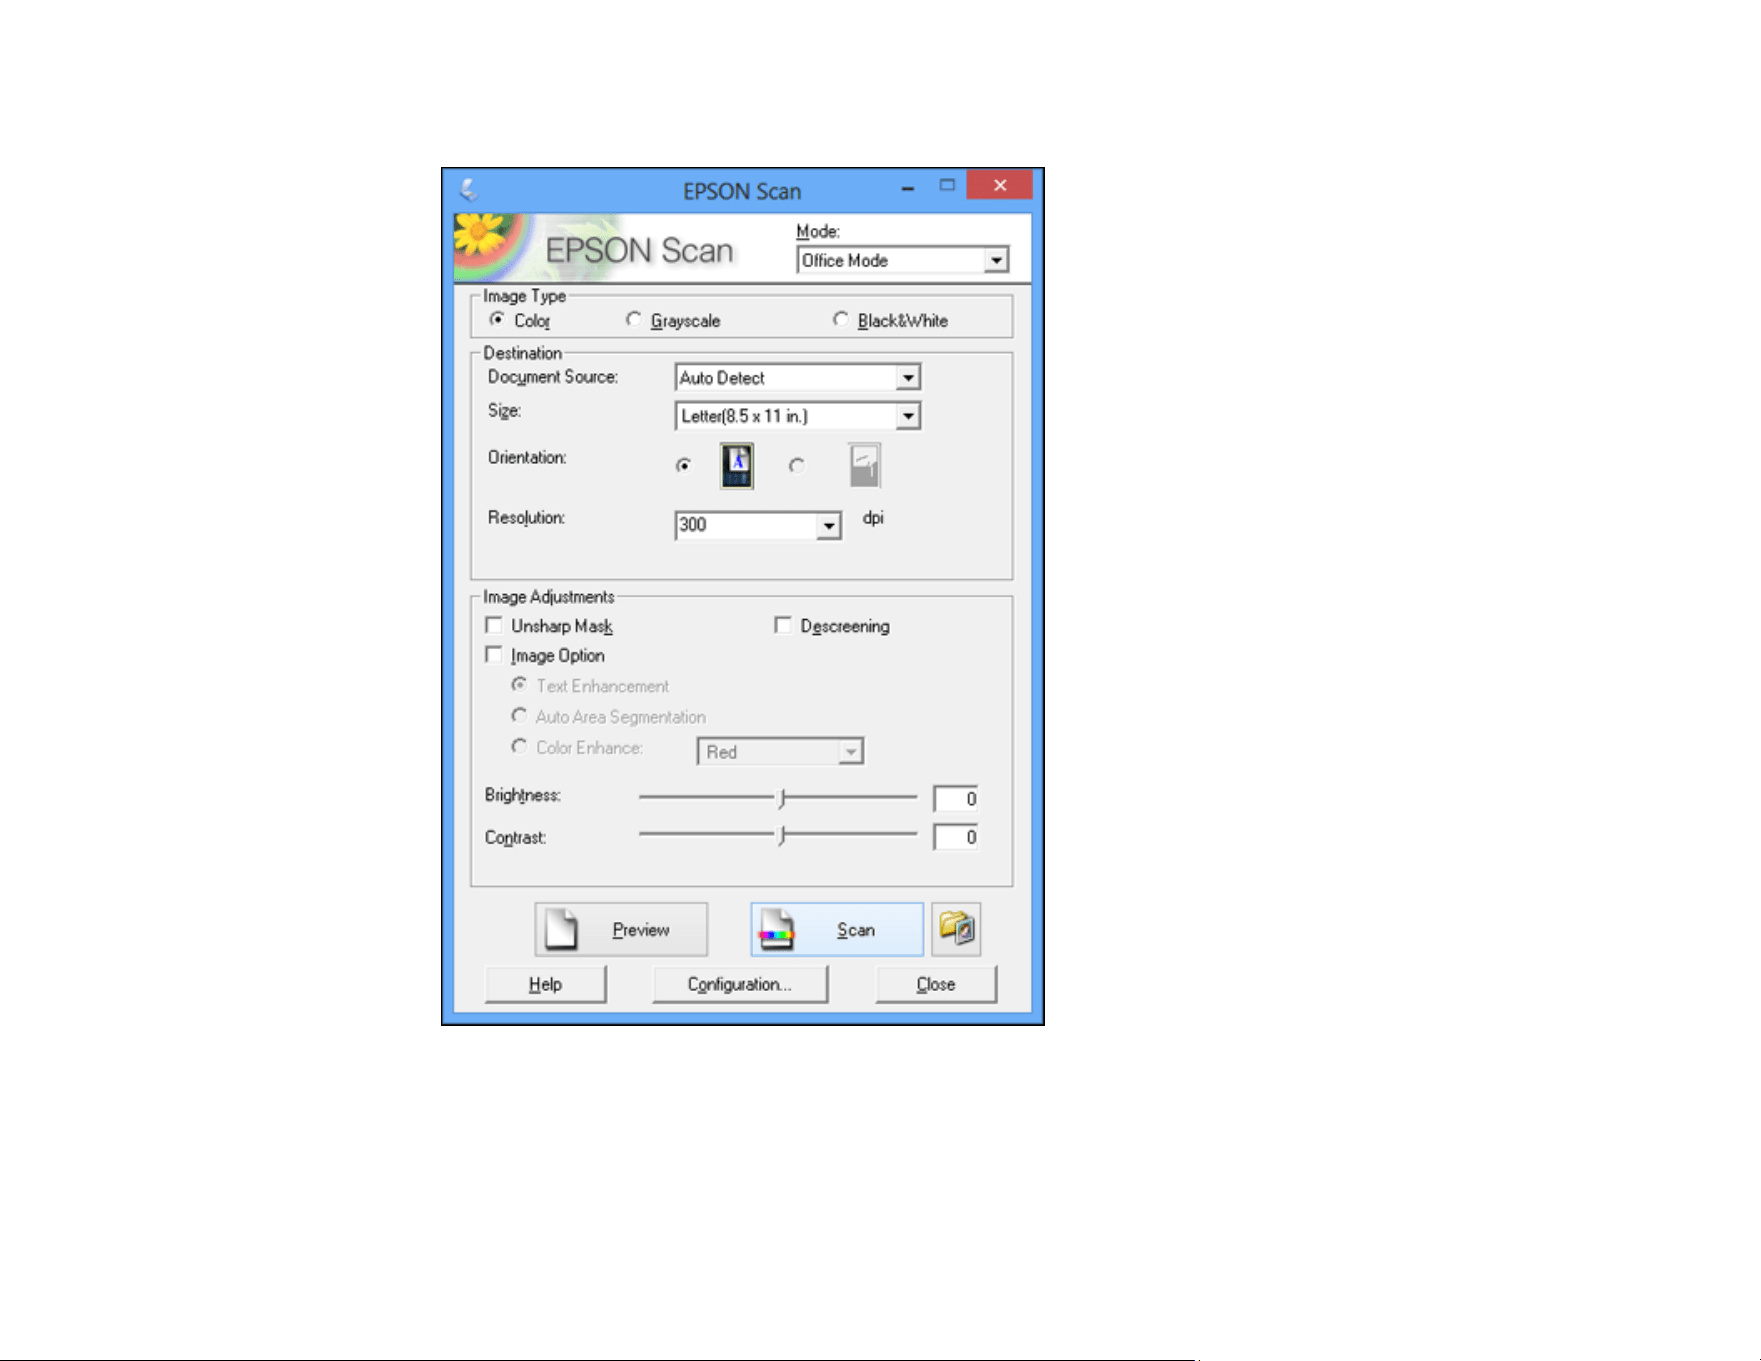The image size is (1761, 1361).
Task: Maximize the EPSON Scan window
Action: 947,185
